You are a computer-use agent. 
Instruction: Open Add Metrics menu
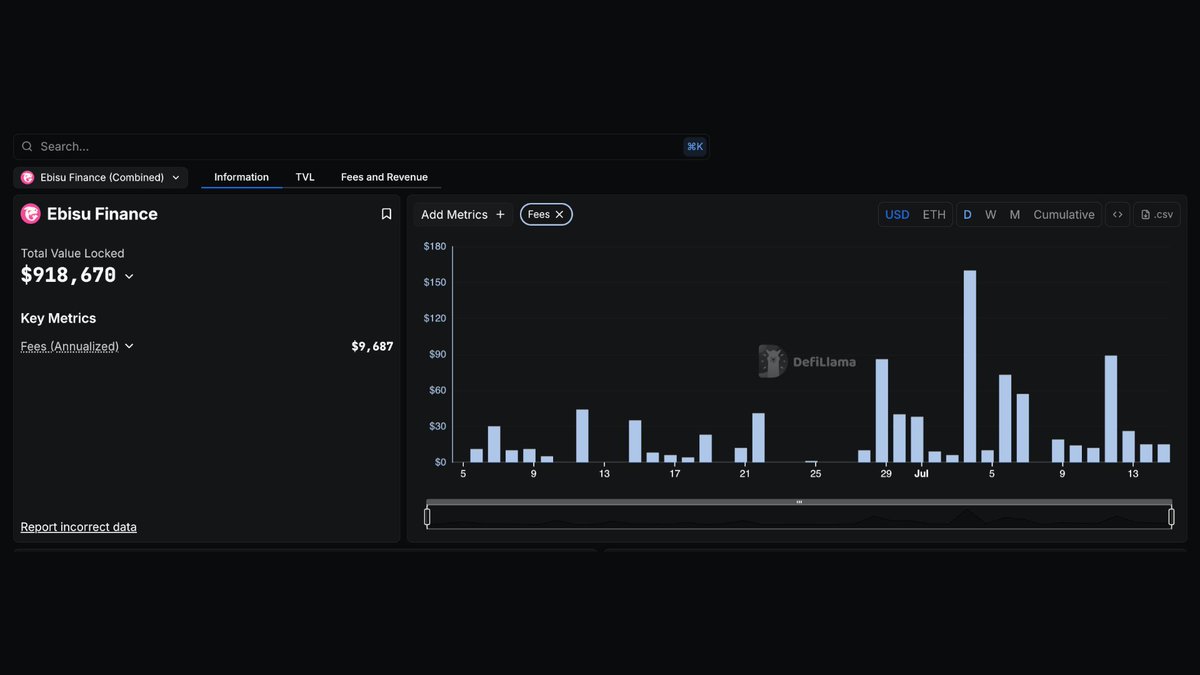463,215
